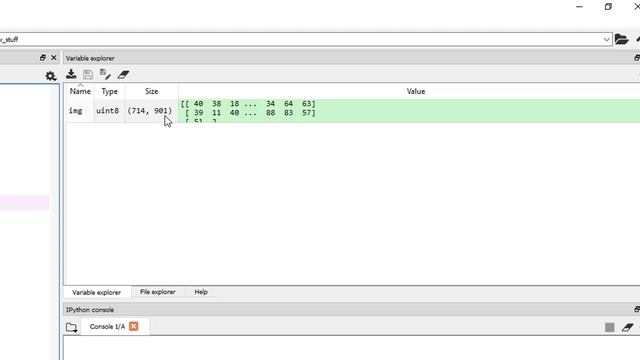The image size is (640, 360).
Task: Remove all variables with the eraser icon
Action: (123, 74)
